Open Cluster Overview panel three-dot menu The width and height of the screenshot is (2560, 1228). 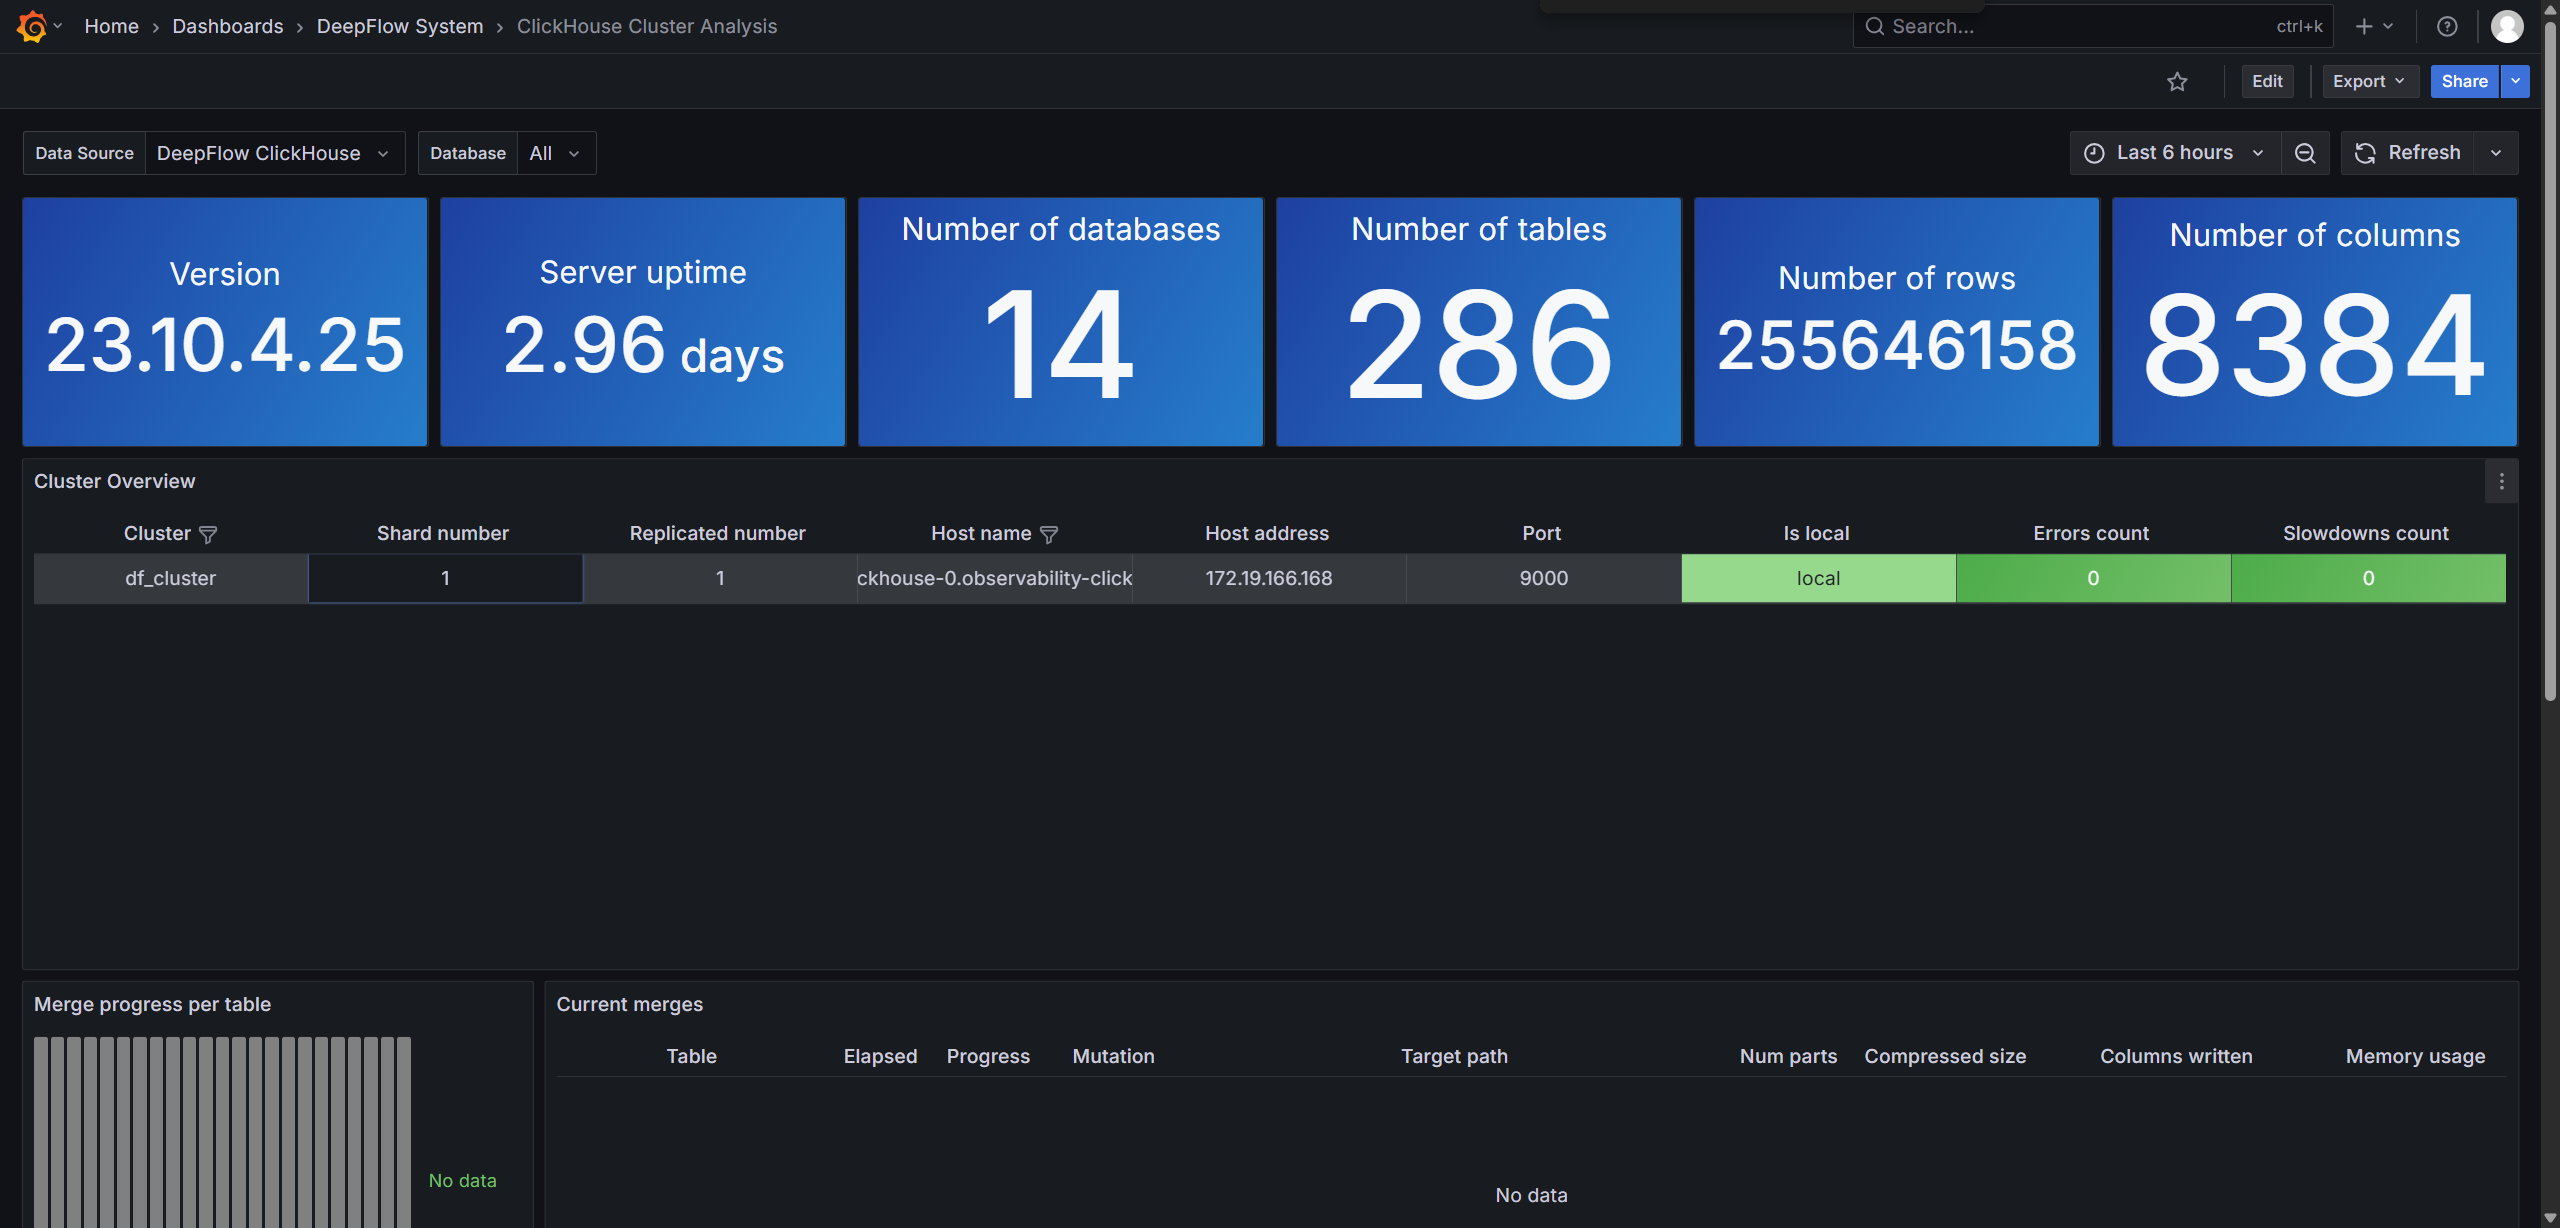coord(2501,482)
